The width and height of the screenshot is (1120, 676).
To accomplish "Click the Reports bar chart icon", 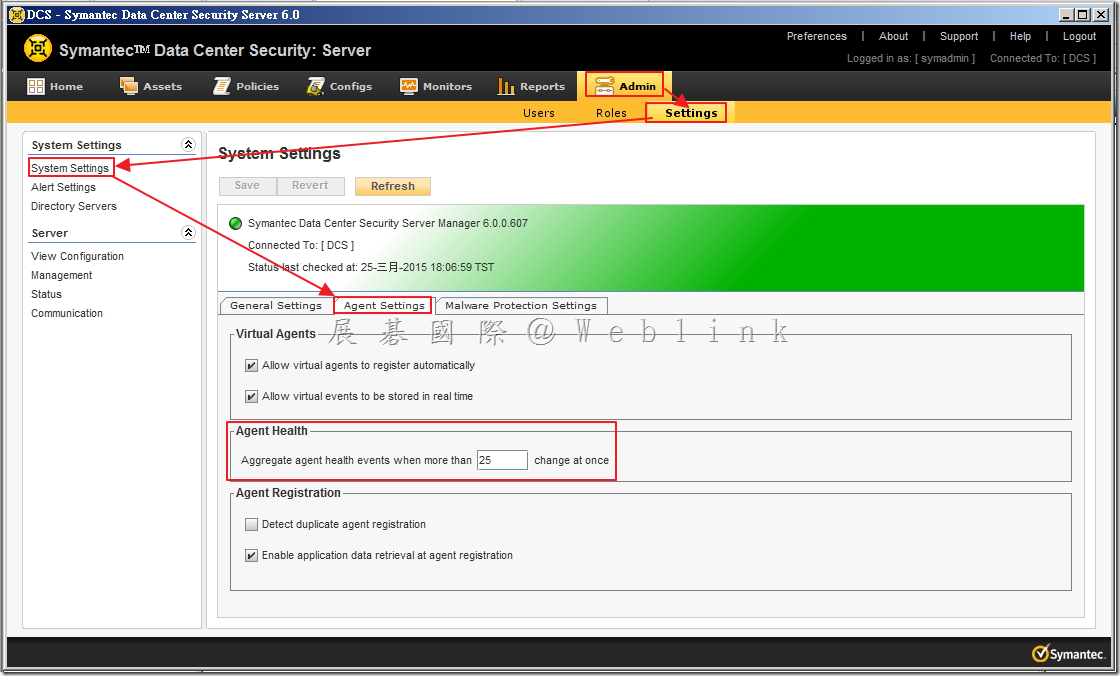I will pyautogui.click(x=506, y=86).
